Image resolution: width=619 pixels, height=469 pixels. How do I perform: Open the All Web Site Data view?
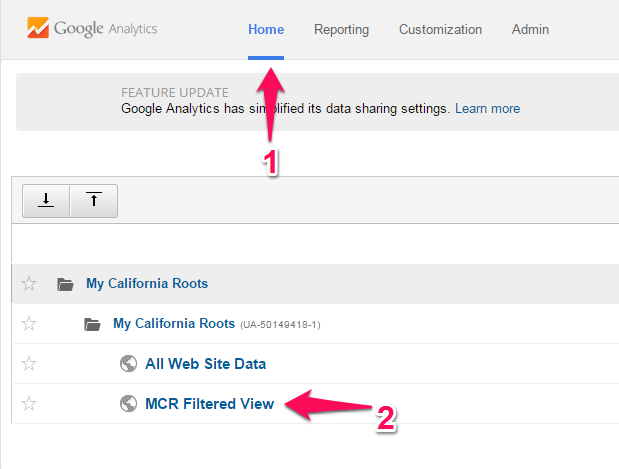(205, 364)
